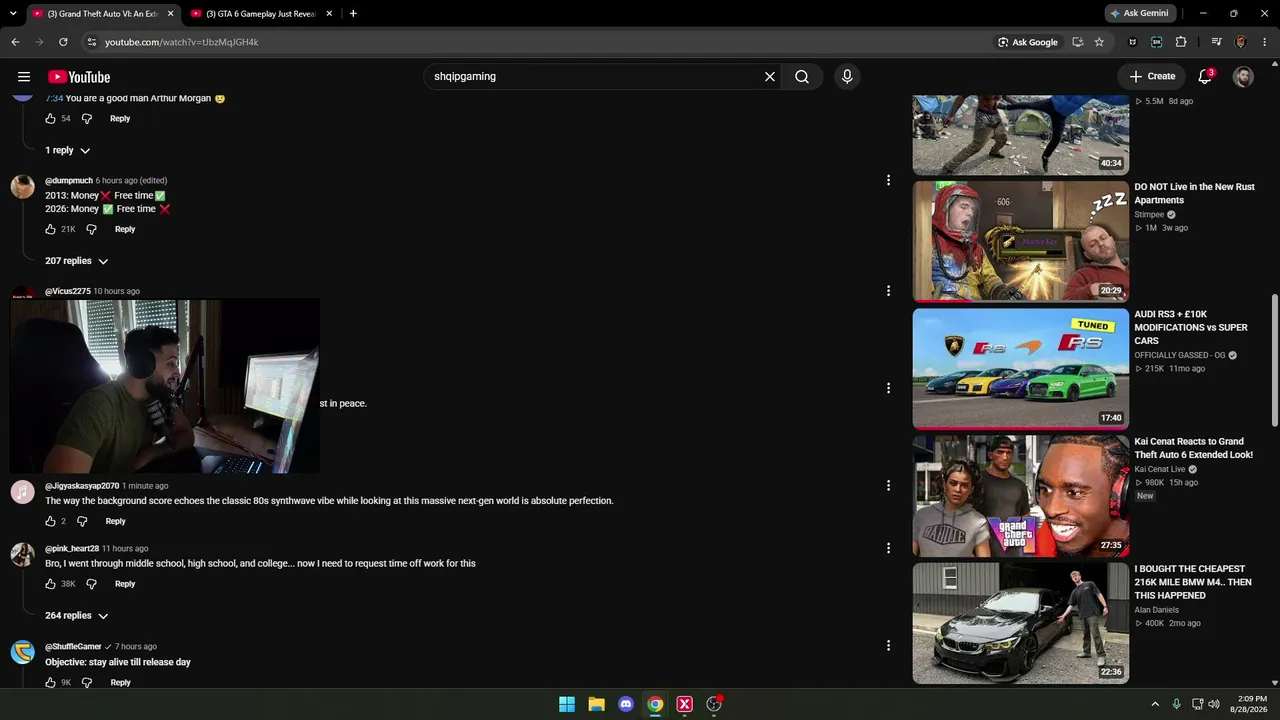1280x720 pixels.
Task: Like the Arthur Morgan comment
Action: (50, 118)
